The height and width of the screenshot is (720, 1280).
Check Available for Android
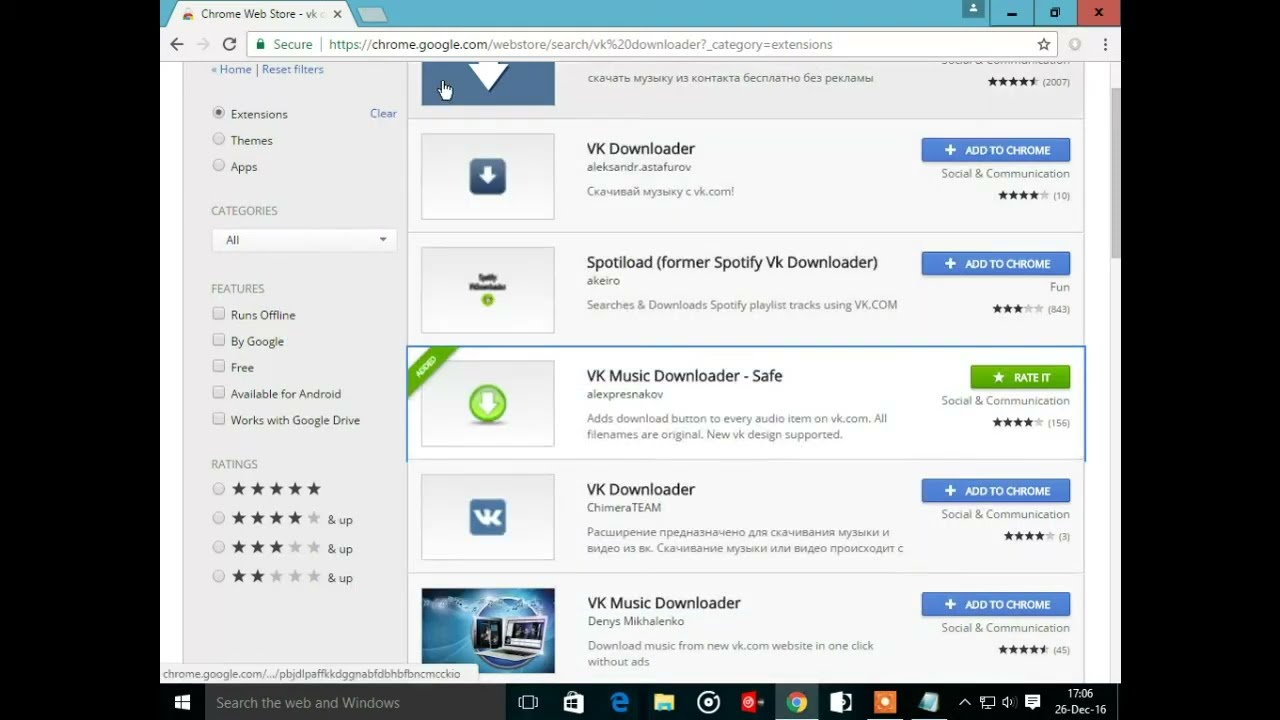[x=218, y=393]
